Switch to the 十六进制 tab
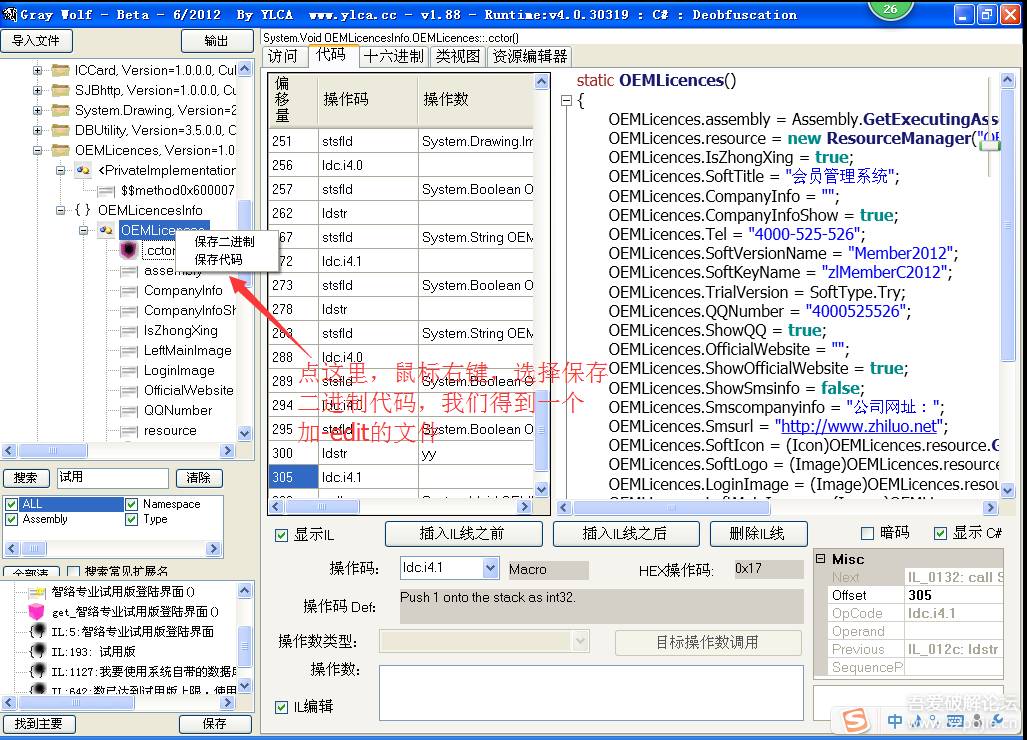Screen dimensions: 1027x740 pyautogui.click(x=394, y=56)
